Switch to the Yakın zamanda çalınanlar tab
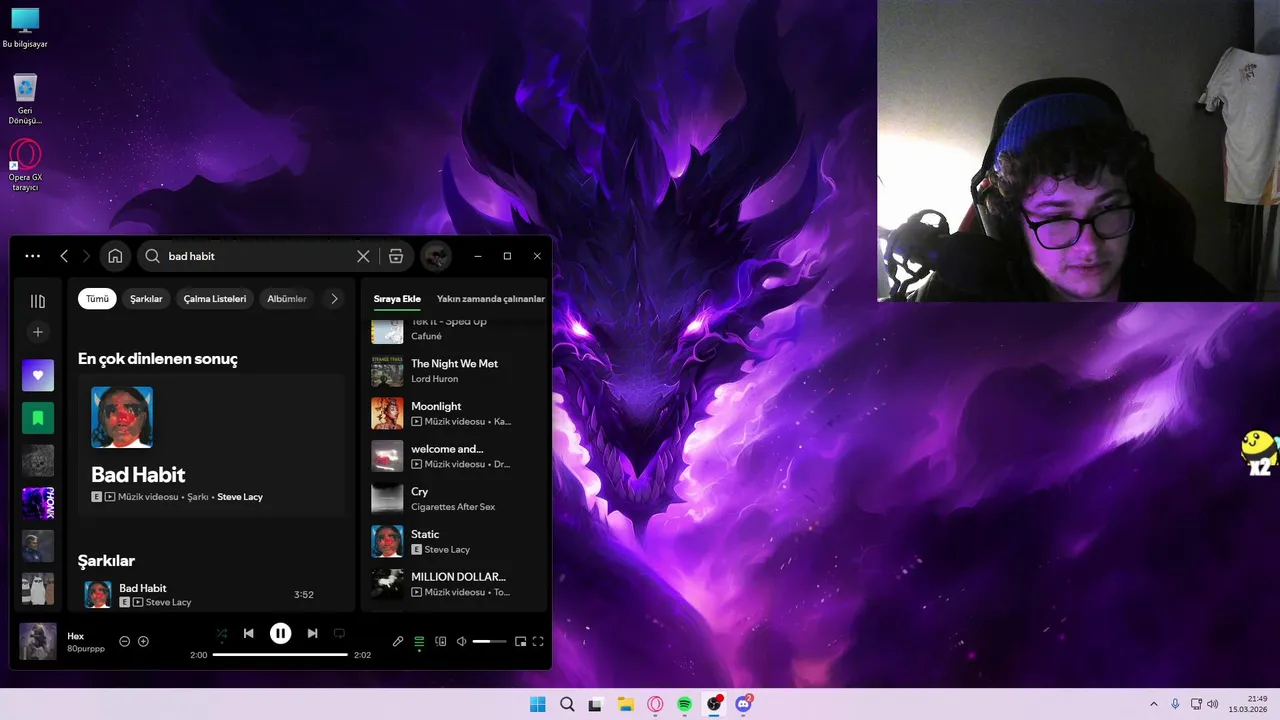 [x=491, y=299]
